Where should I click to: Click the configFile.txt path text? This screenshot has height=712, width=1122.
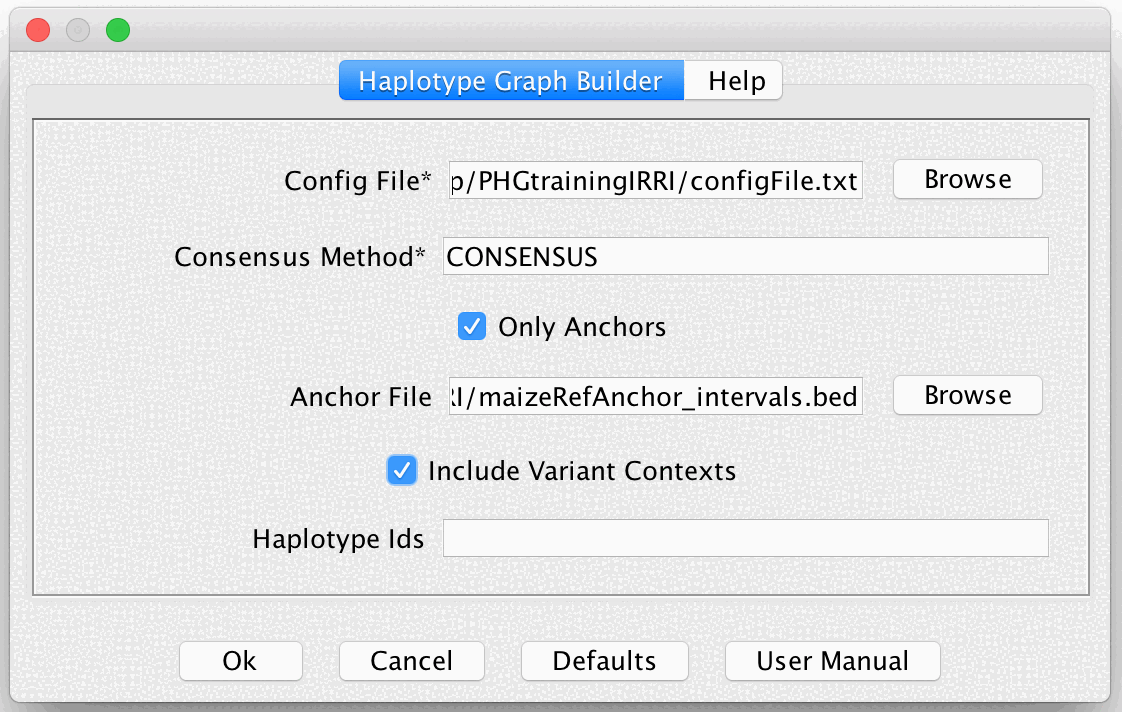coord(655,181)
